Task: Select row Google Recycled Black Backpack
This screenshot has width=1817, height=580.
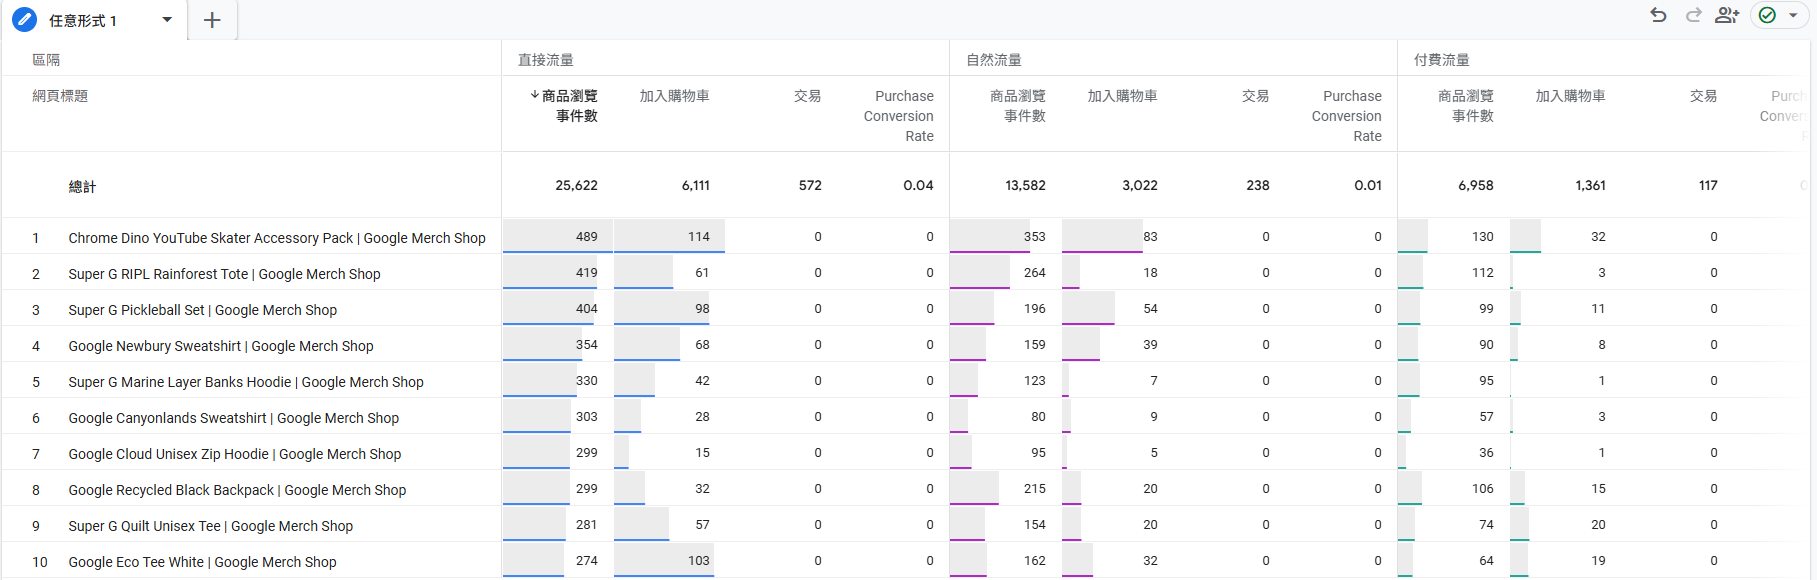Action: [x=237, y=490]
